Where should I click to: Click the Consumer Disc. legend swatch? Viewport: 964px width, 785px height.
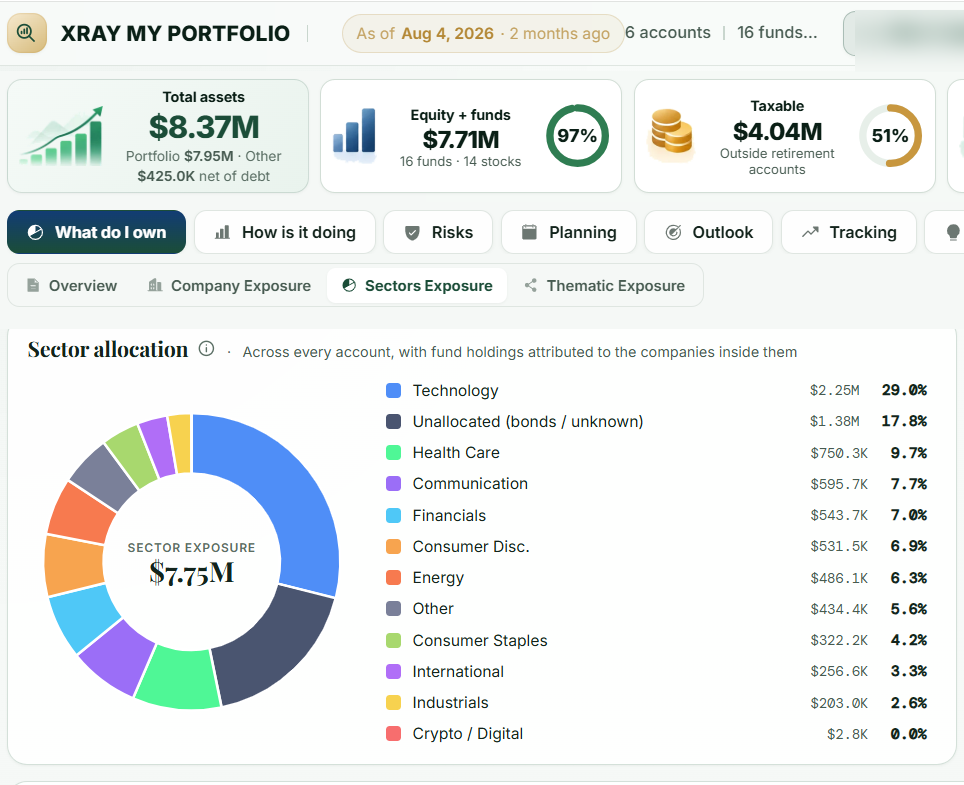pyautogui.click(x=393, y=546)
